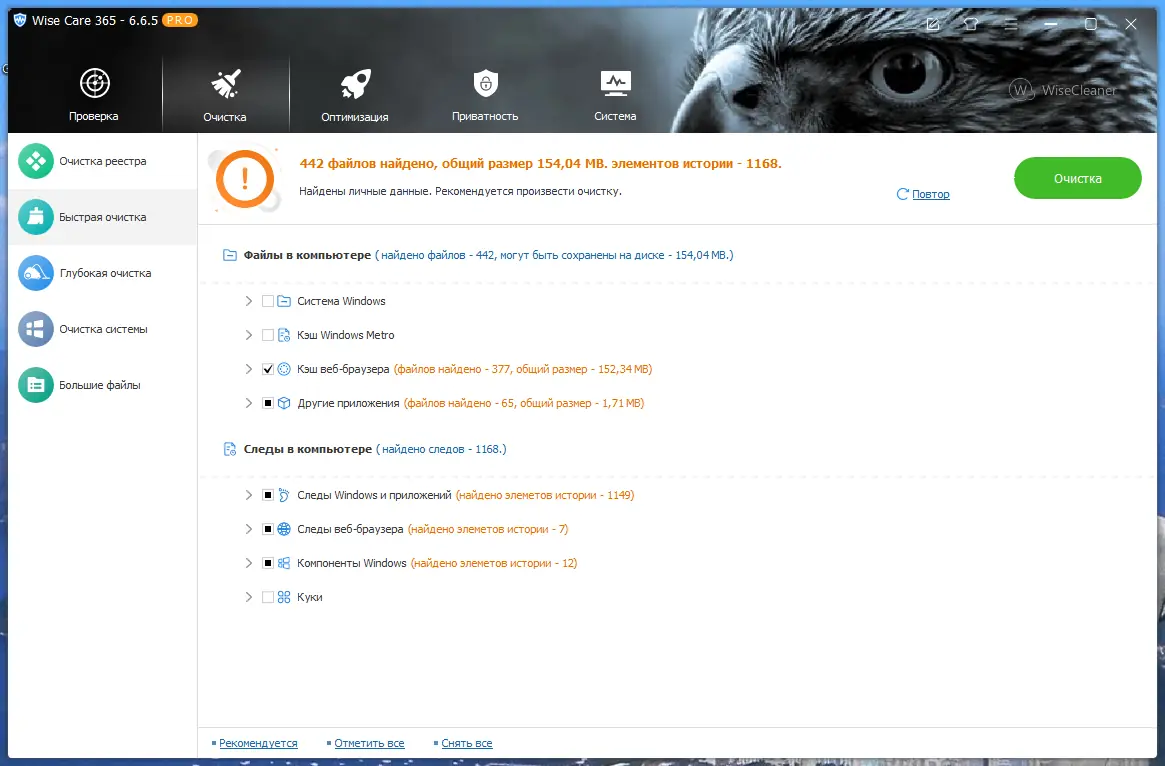Click 'найдено элеметов истории - 1149' text

[545, 495]
